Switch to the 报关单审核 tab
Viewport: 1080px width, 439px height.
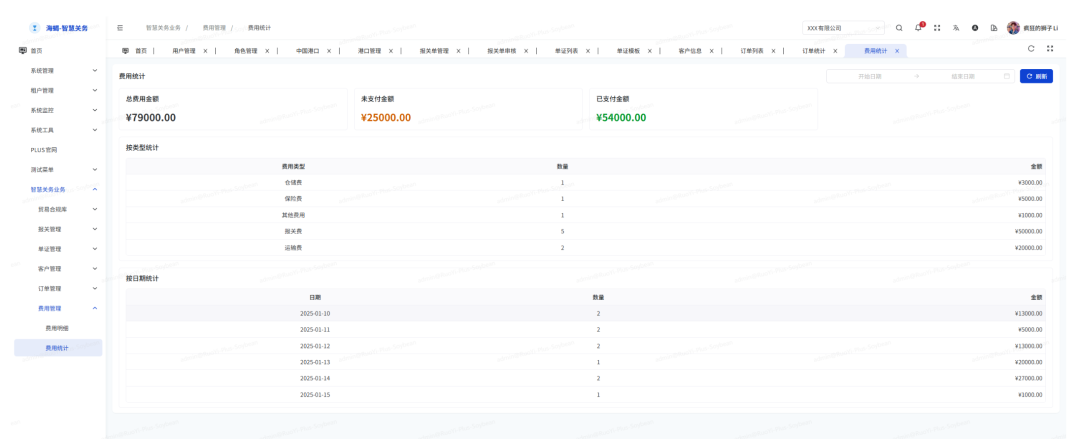click(x=501, y=51)
